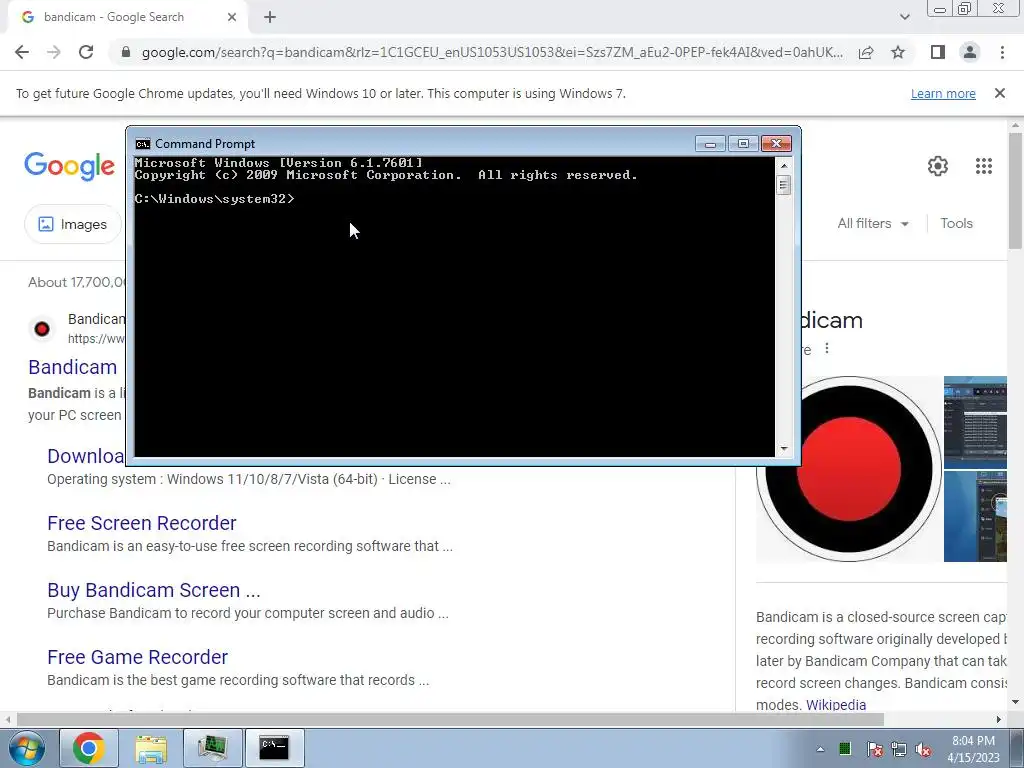Click the address bar URL
This screenshot has width=1024, height=768.
[x=492, y=52]
